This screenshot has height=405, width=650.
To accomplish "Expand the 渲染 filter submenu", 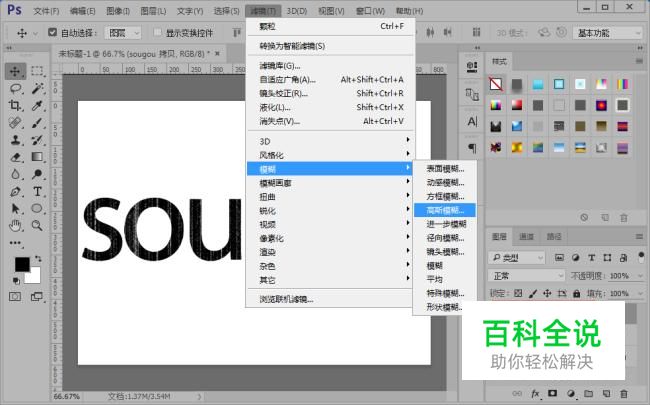I will click(330, 252).
